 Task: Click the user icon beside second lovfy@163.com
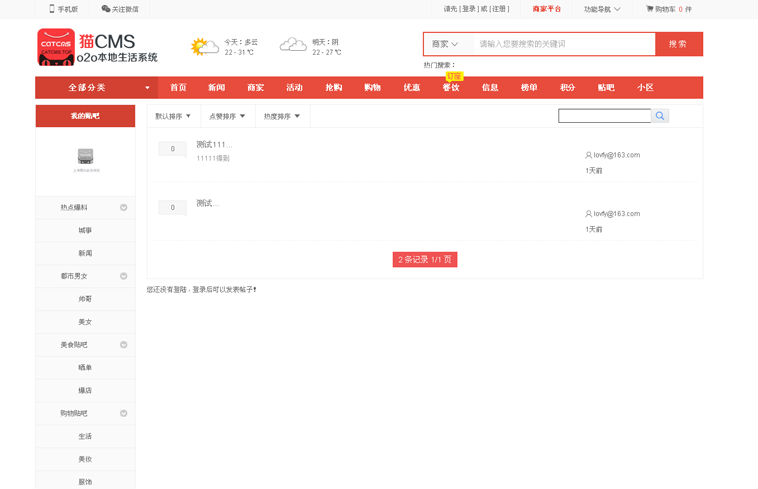(588, 214)
